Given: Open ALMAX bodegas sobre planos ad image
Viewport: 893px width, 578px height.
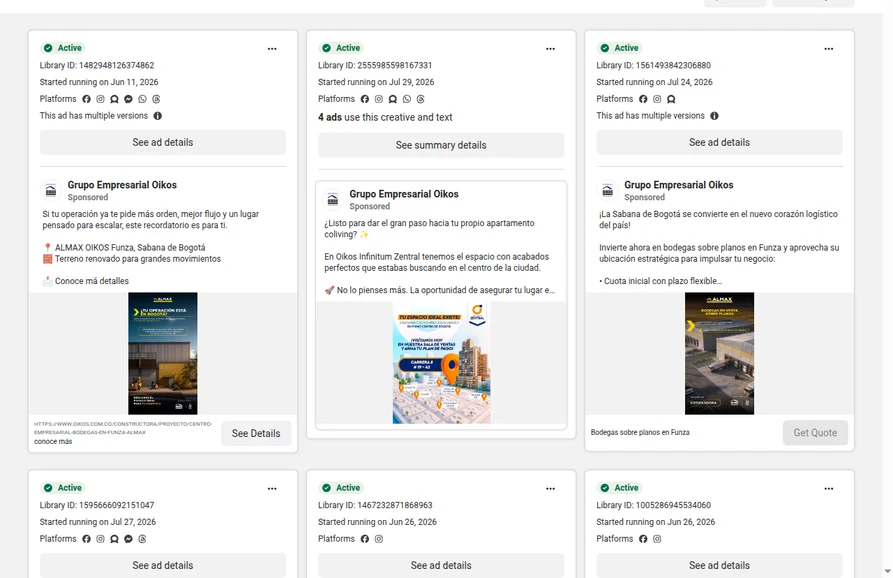Looking at the screenshot, I should pyautogui.click(x=719, y=354).
